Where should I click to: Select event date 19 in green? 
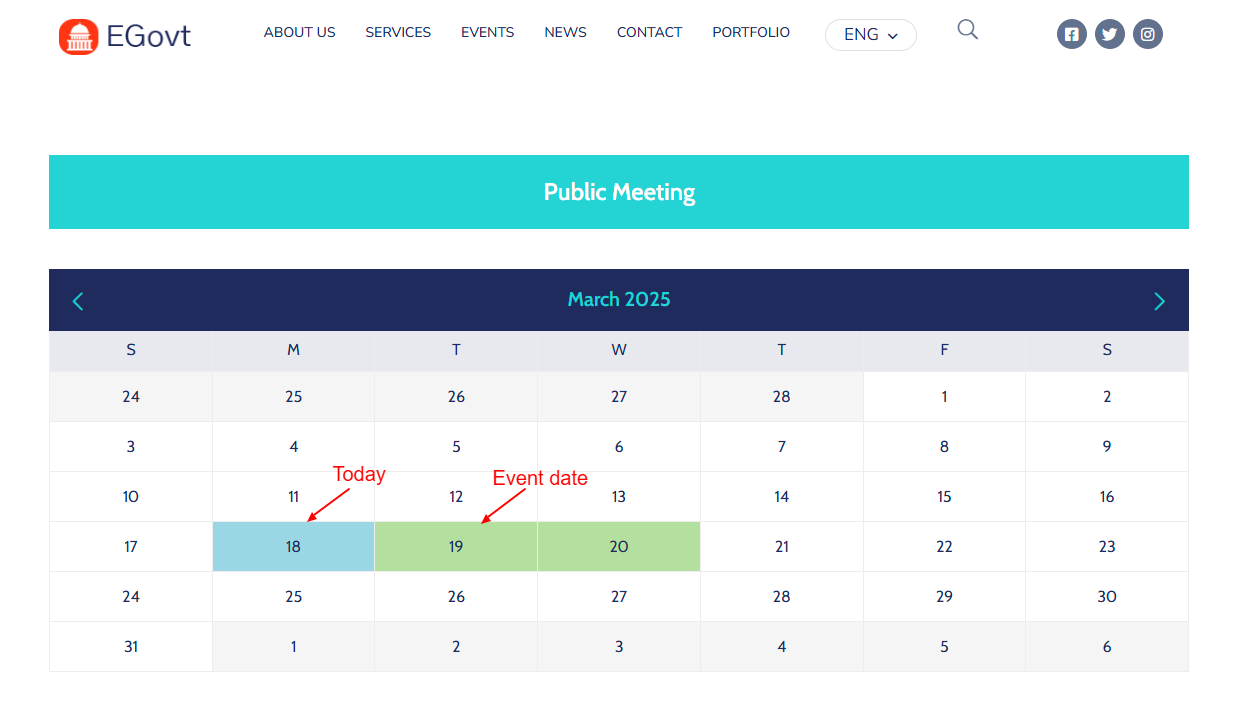click(456, 546)
